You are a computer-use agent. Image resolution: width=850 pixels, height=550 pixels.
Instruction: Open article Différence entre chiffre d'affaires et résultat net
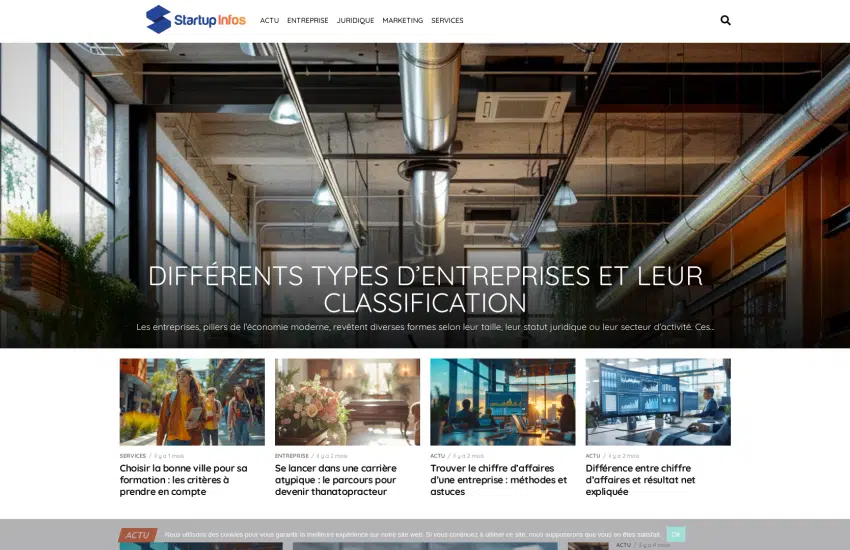click(x=640, y=480)
